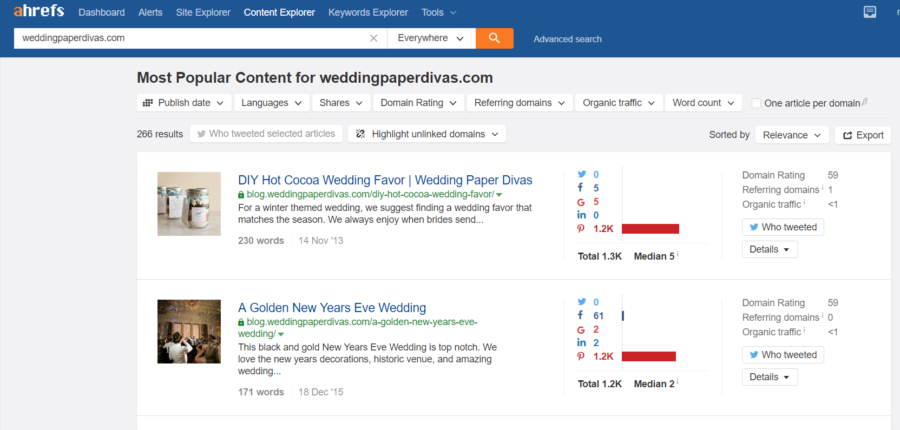
Task: Open DIY Hot Cocoa Wedding Favor title link
Action: tap(385, 180)
